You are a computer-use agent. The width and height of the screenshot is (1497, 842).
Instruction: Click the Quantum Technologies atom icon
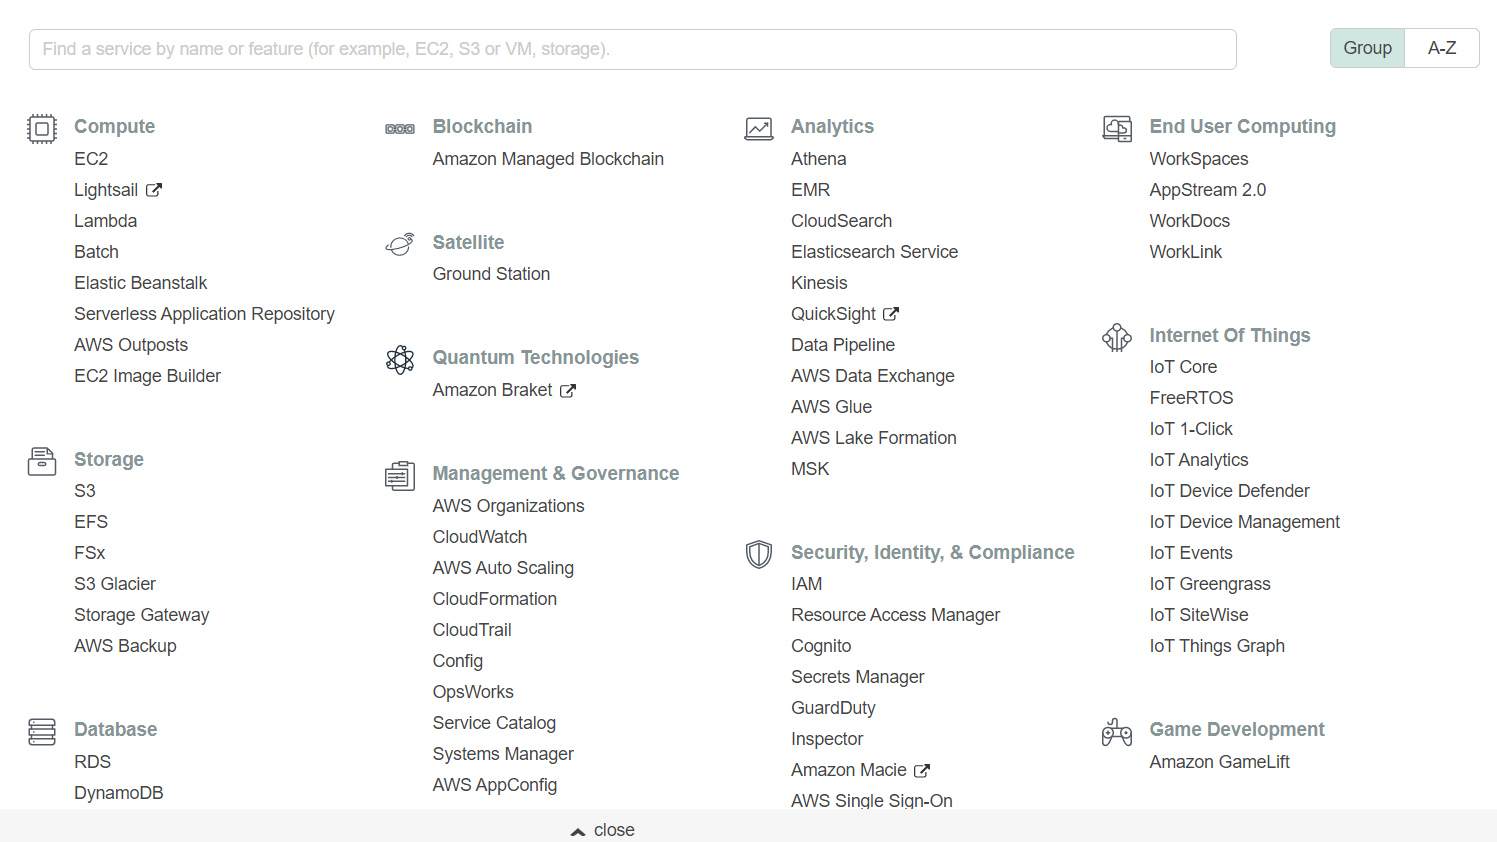400,359
